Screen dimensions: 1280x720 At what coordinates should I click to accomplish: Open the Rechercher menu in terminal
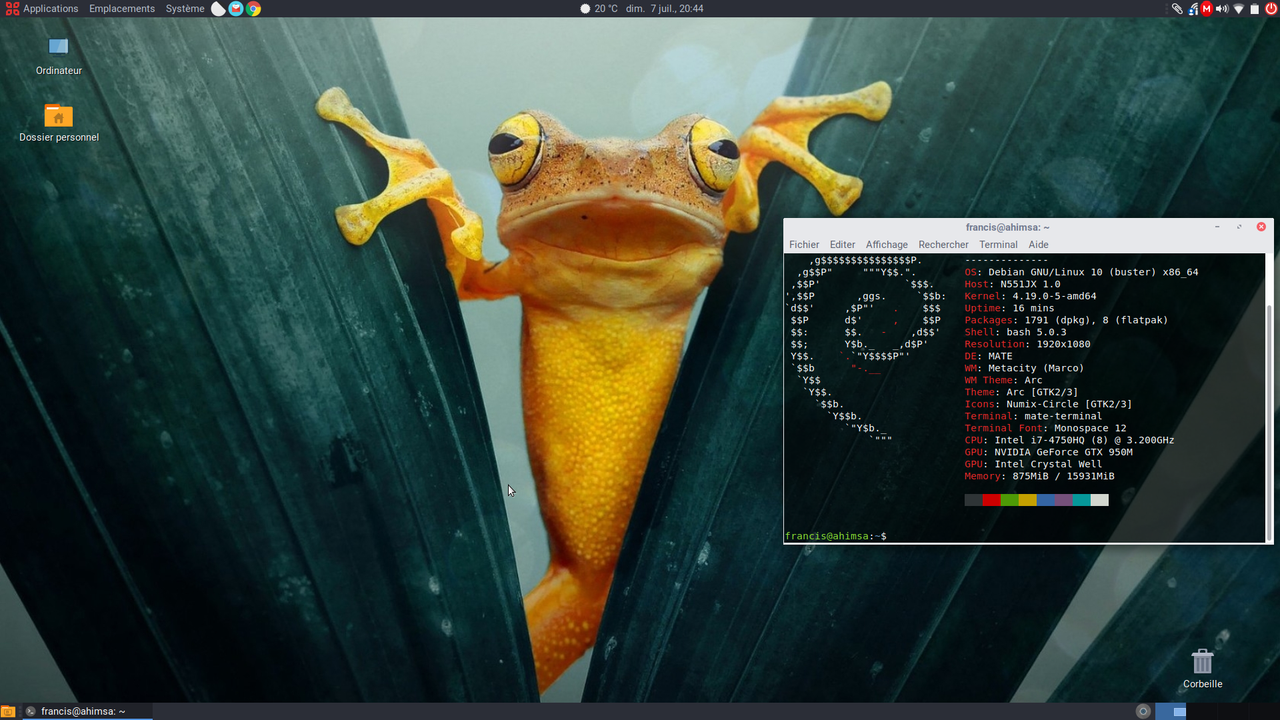point(944,244)
